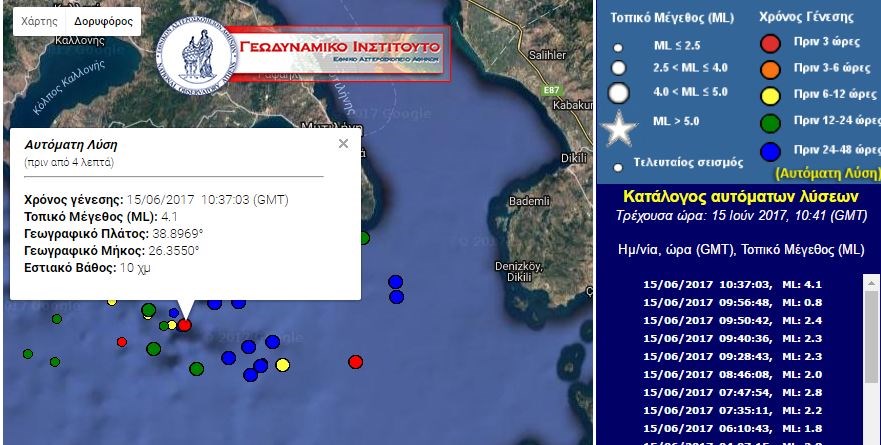Click the 4.0 < ML ≤ 5.0 legend circle
This screenshot has width=881, height=445.
(619, 93)
